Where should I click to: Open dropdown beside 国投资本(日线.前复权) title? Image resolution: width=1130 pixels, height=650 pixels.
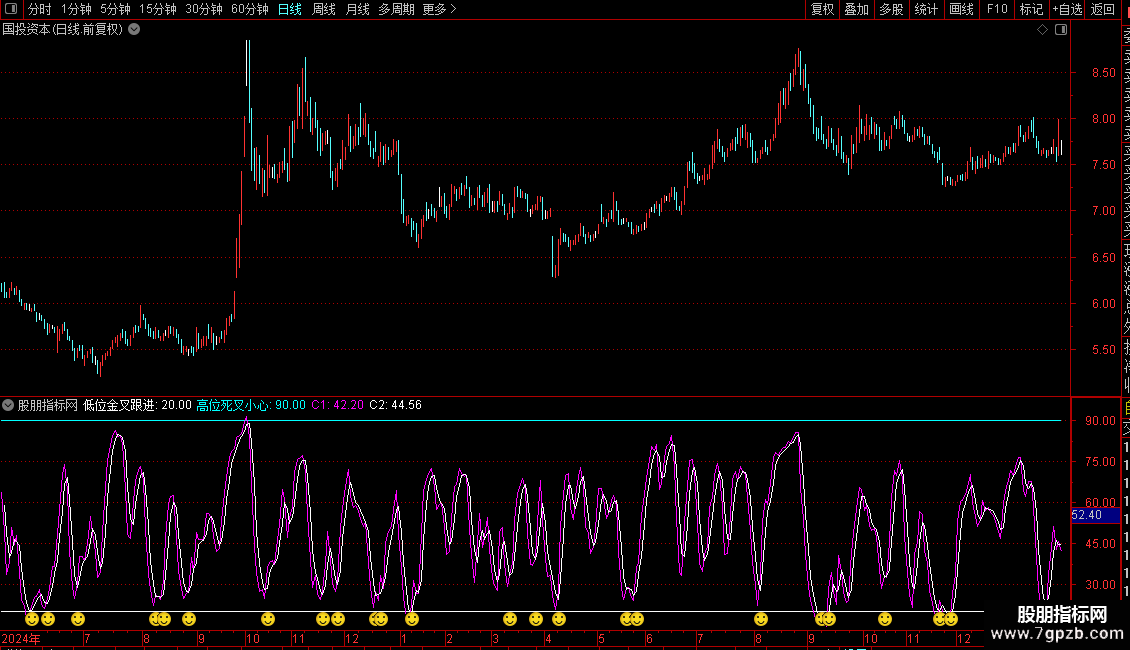pos(134,30)
